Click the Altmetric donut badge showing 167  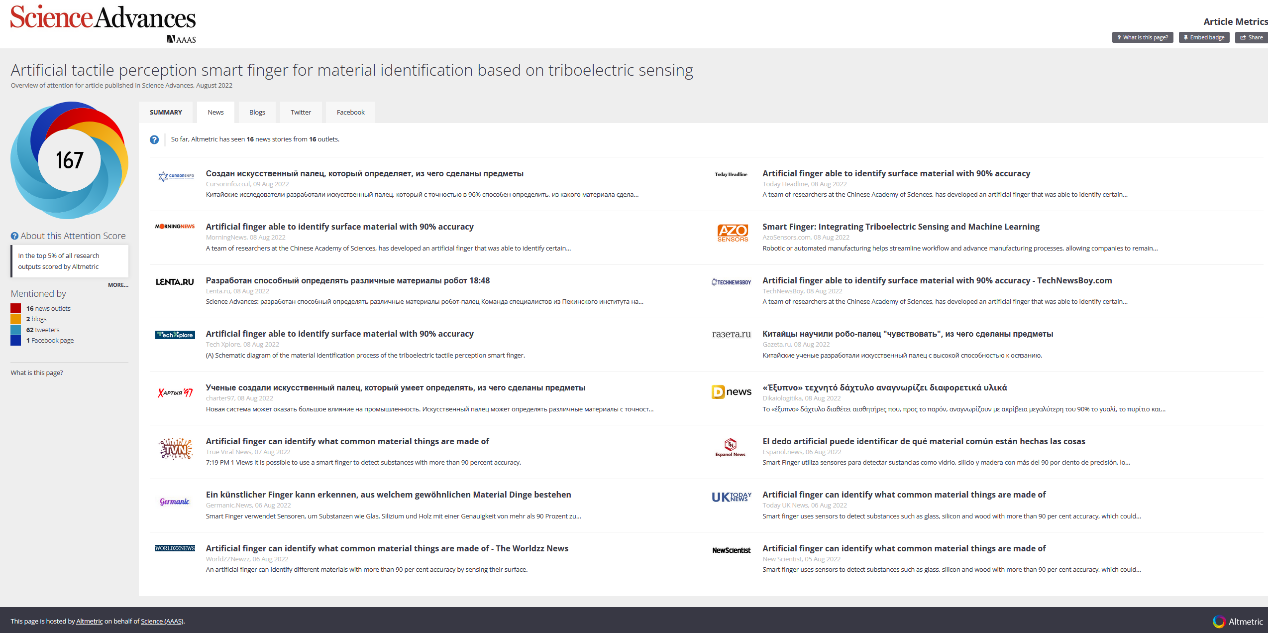point(69,160)
